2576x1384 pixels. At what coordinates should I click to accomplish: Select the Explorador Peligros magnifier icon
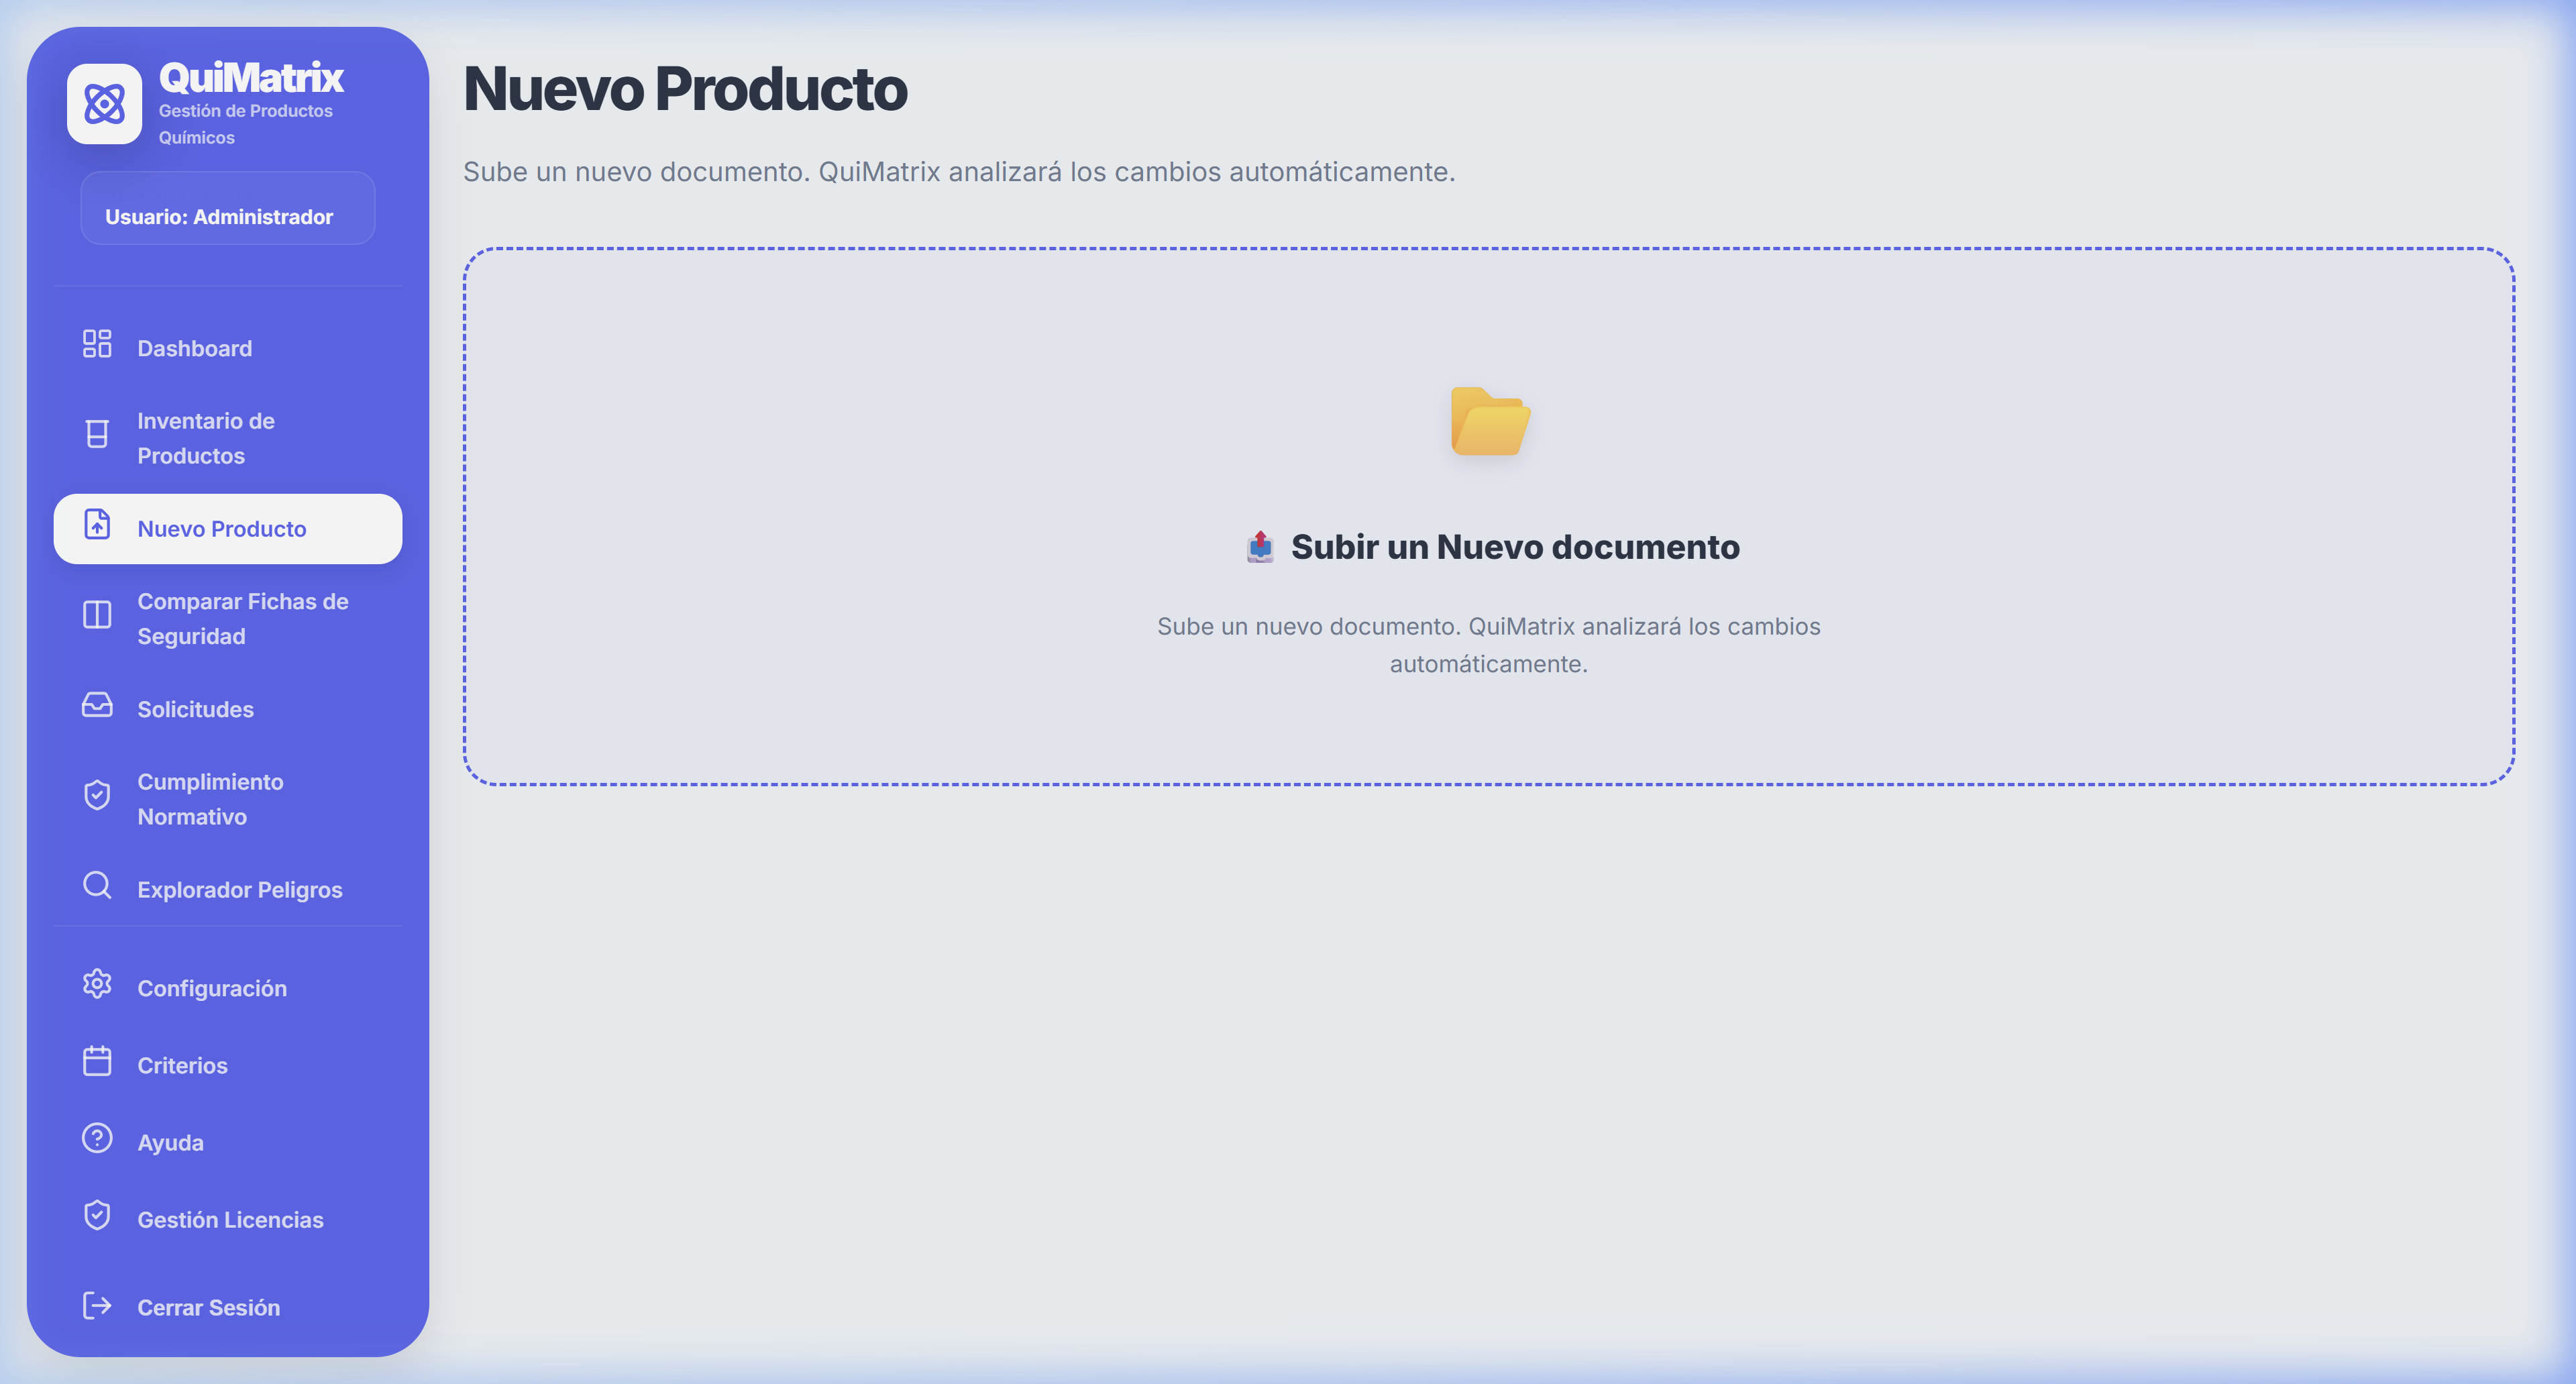pyautogui.click(x=97, y=887)
